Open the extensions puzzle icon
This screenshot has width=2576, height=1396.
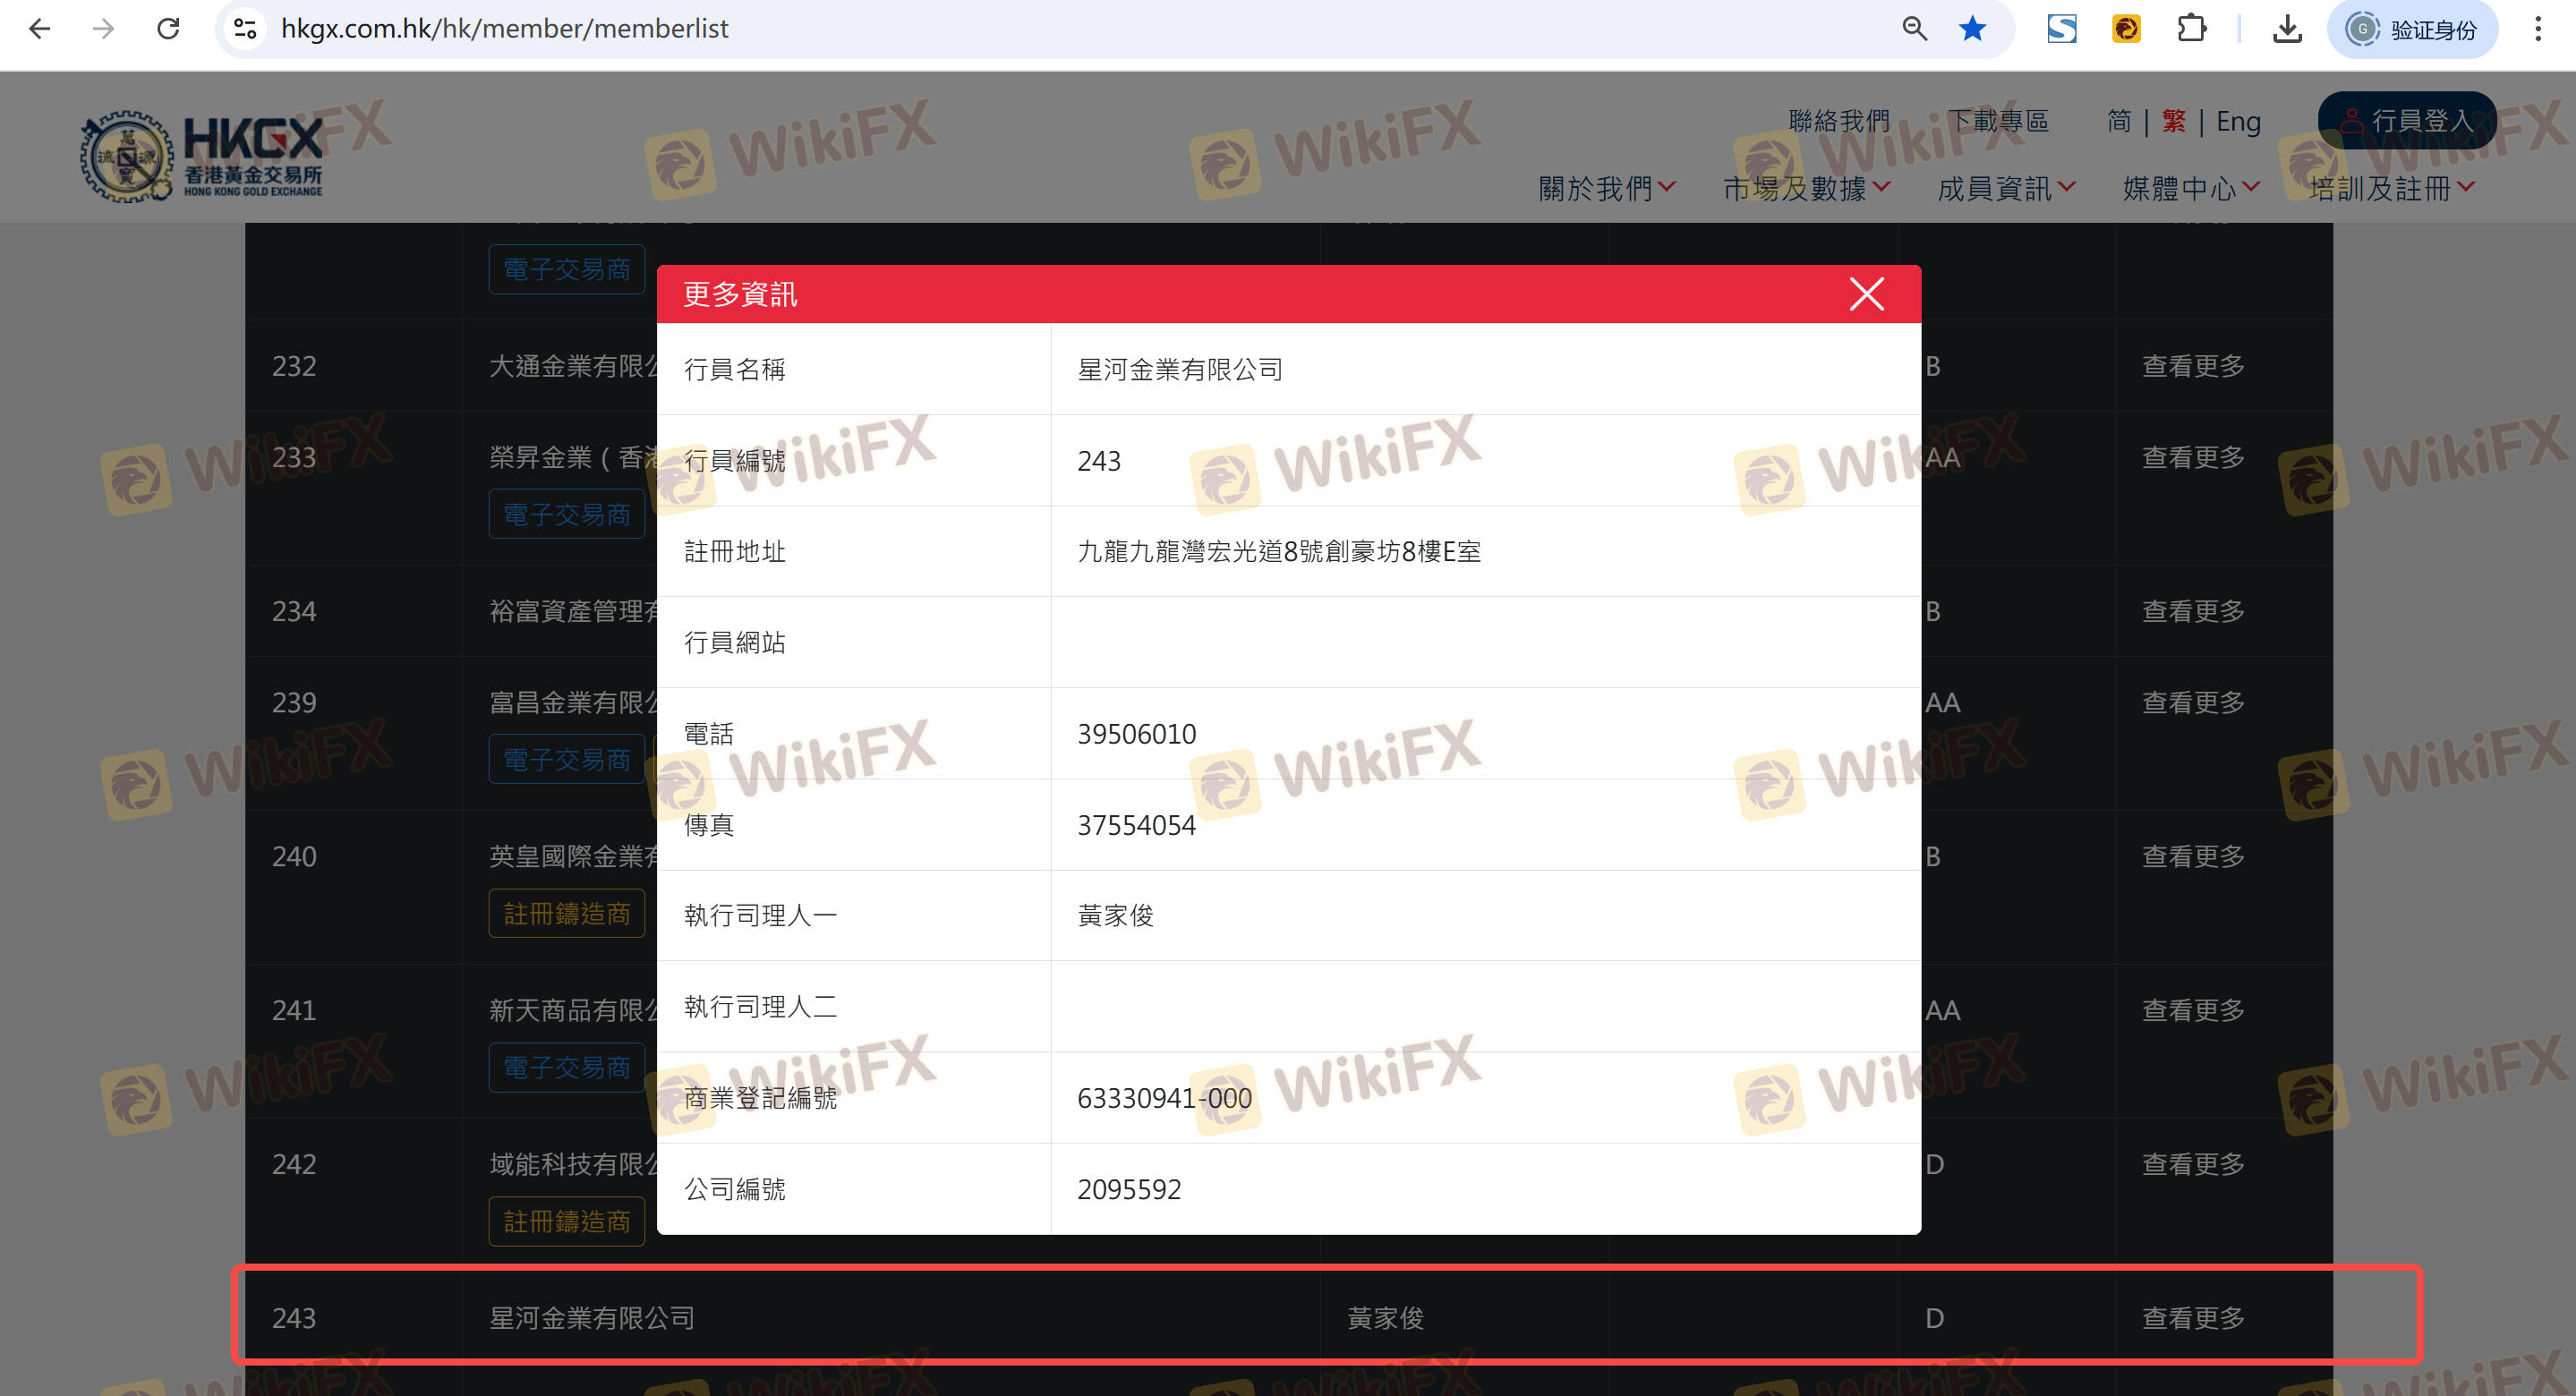(2191, 29)
